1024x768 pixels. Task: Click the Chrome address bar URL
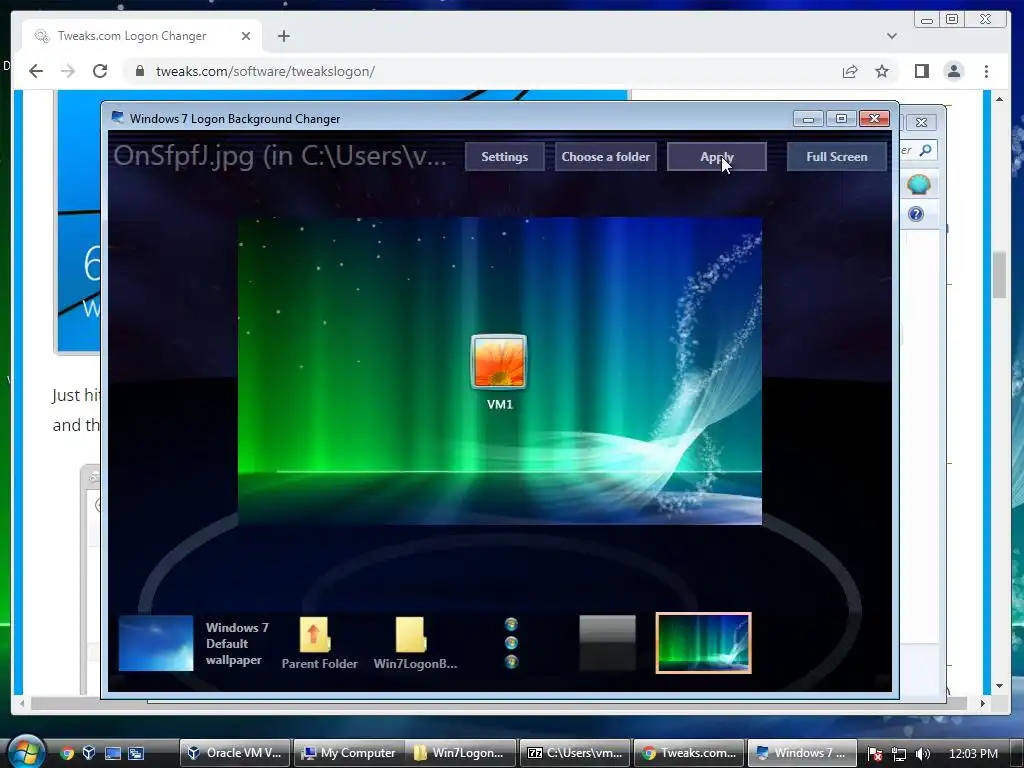(x=265, y=71)
